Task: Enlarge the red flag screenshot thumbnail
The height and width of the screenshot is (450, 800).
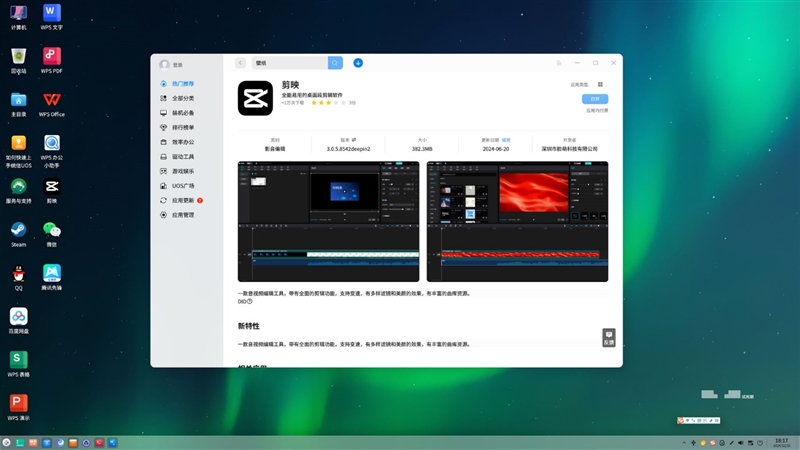Action: [517, 221]
